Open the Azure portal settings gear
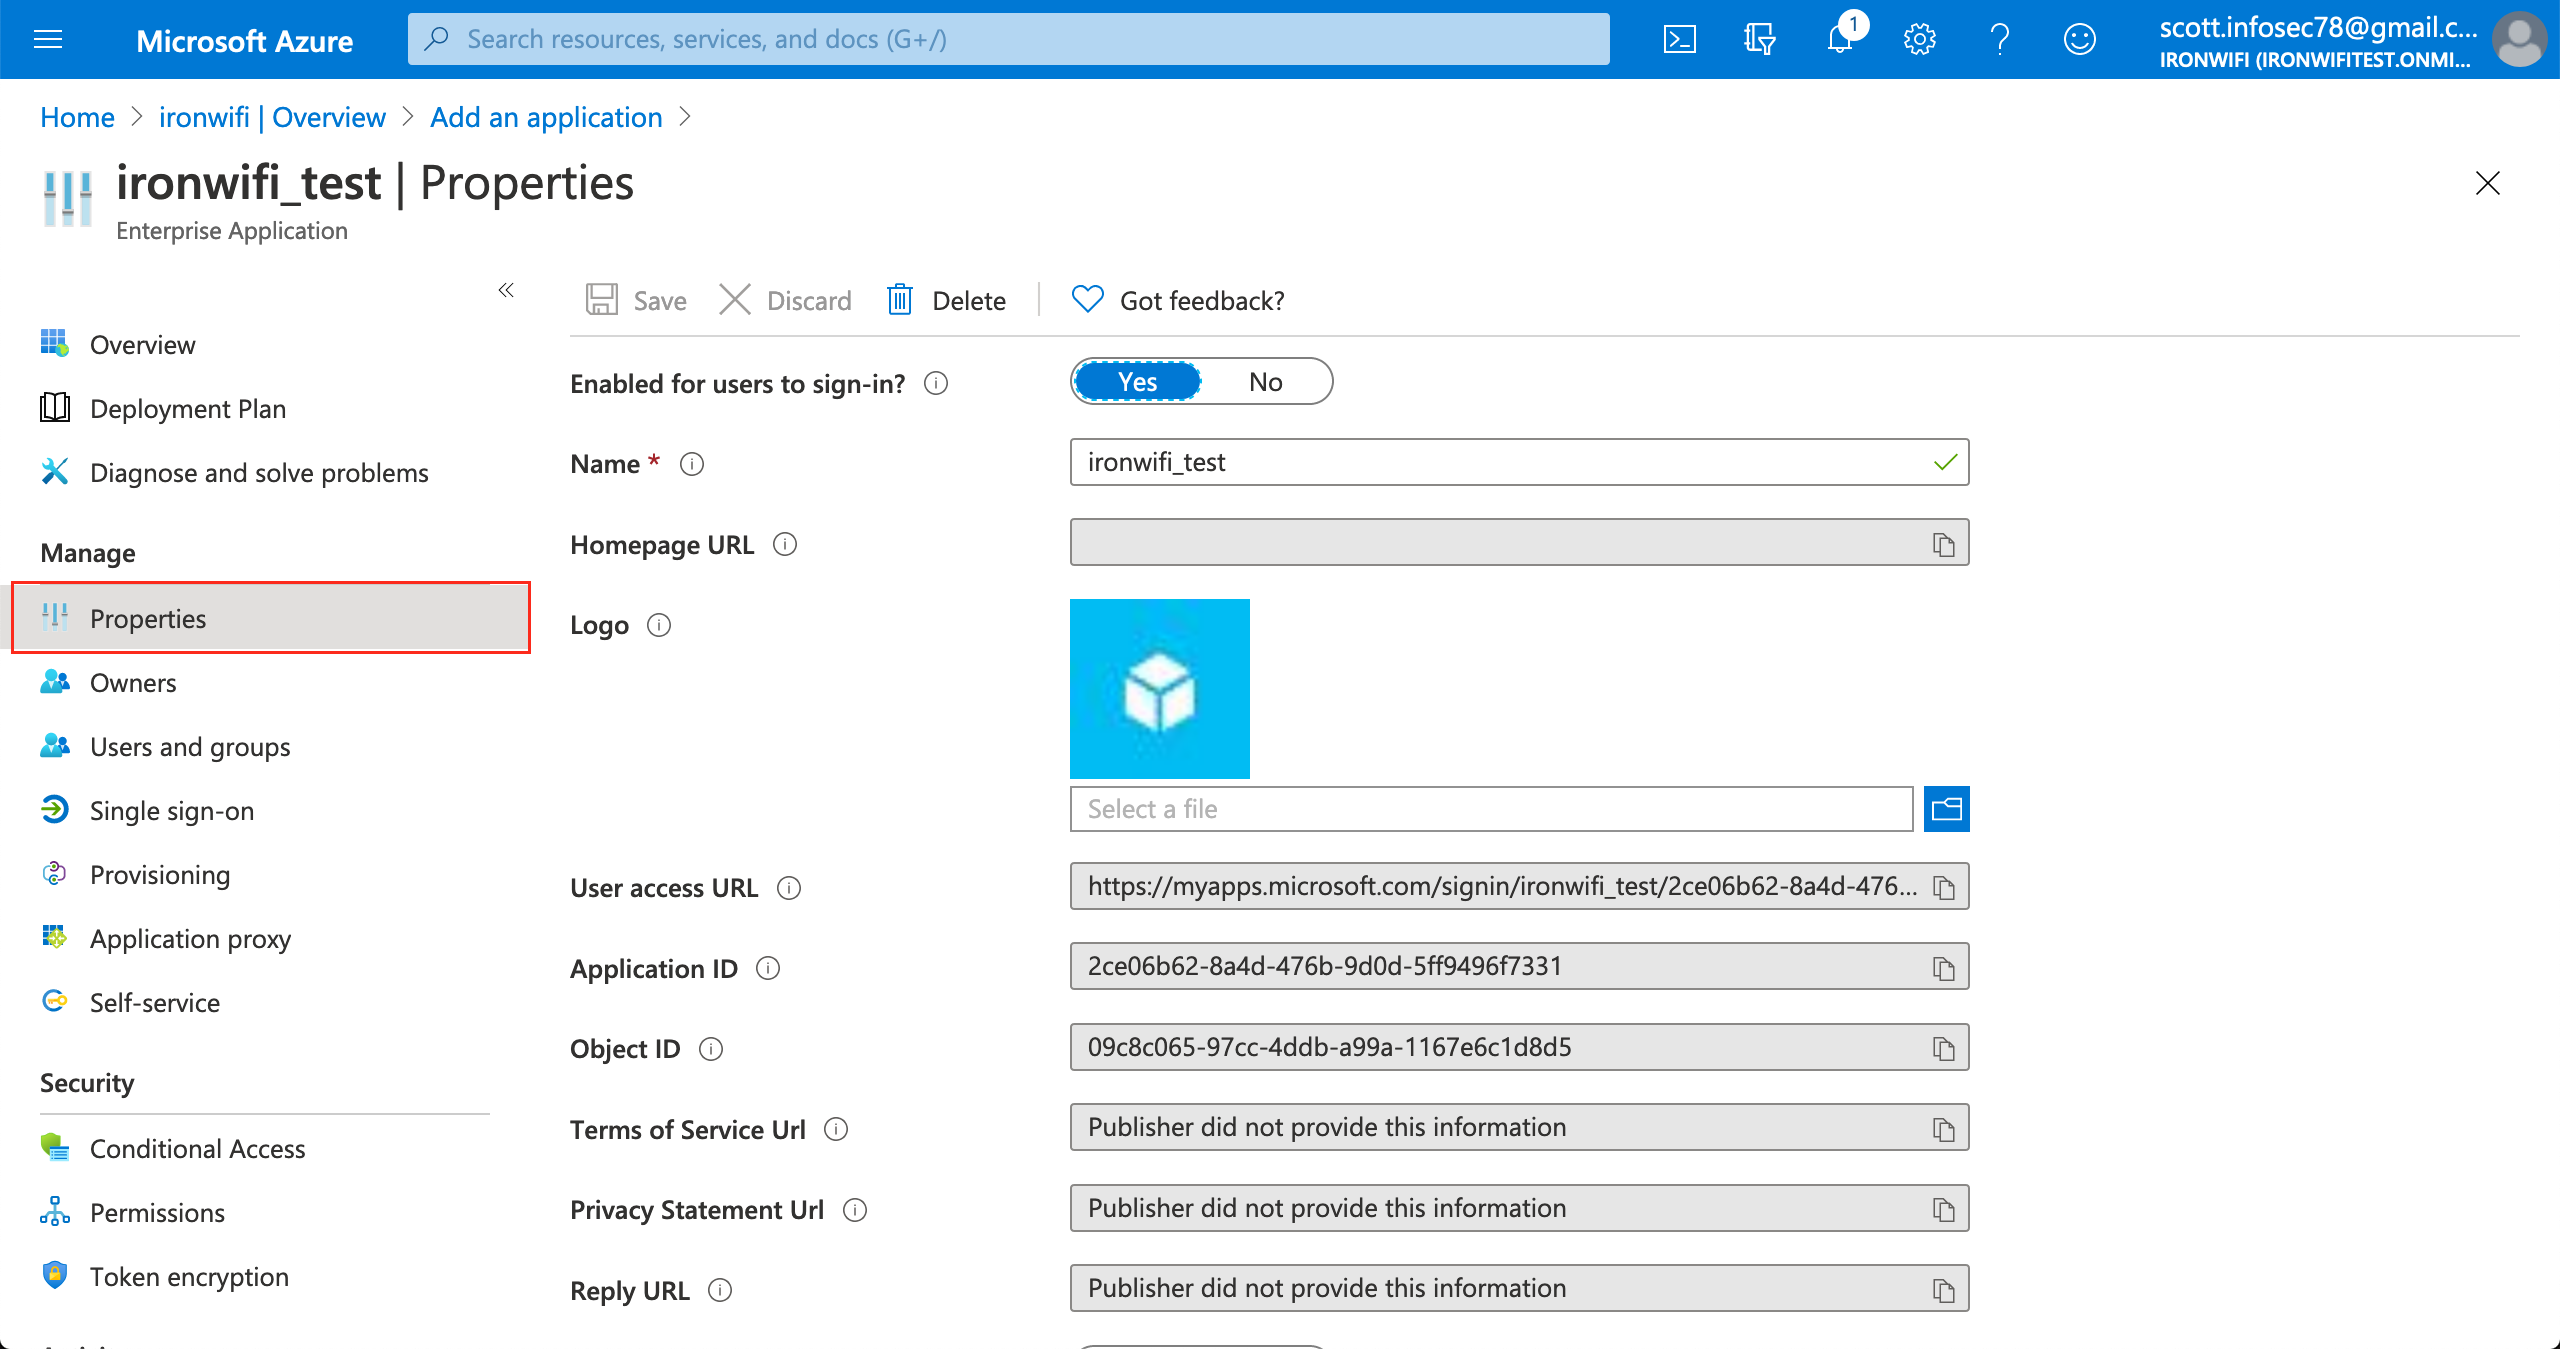 point(1918,39)
